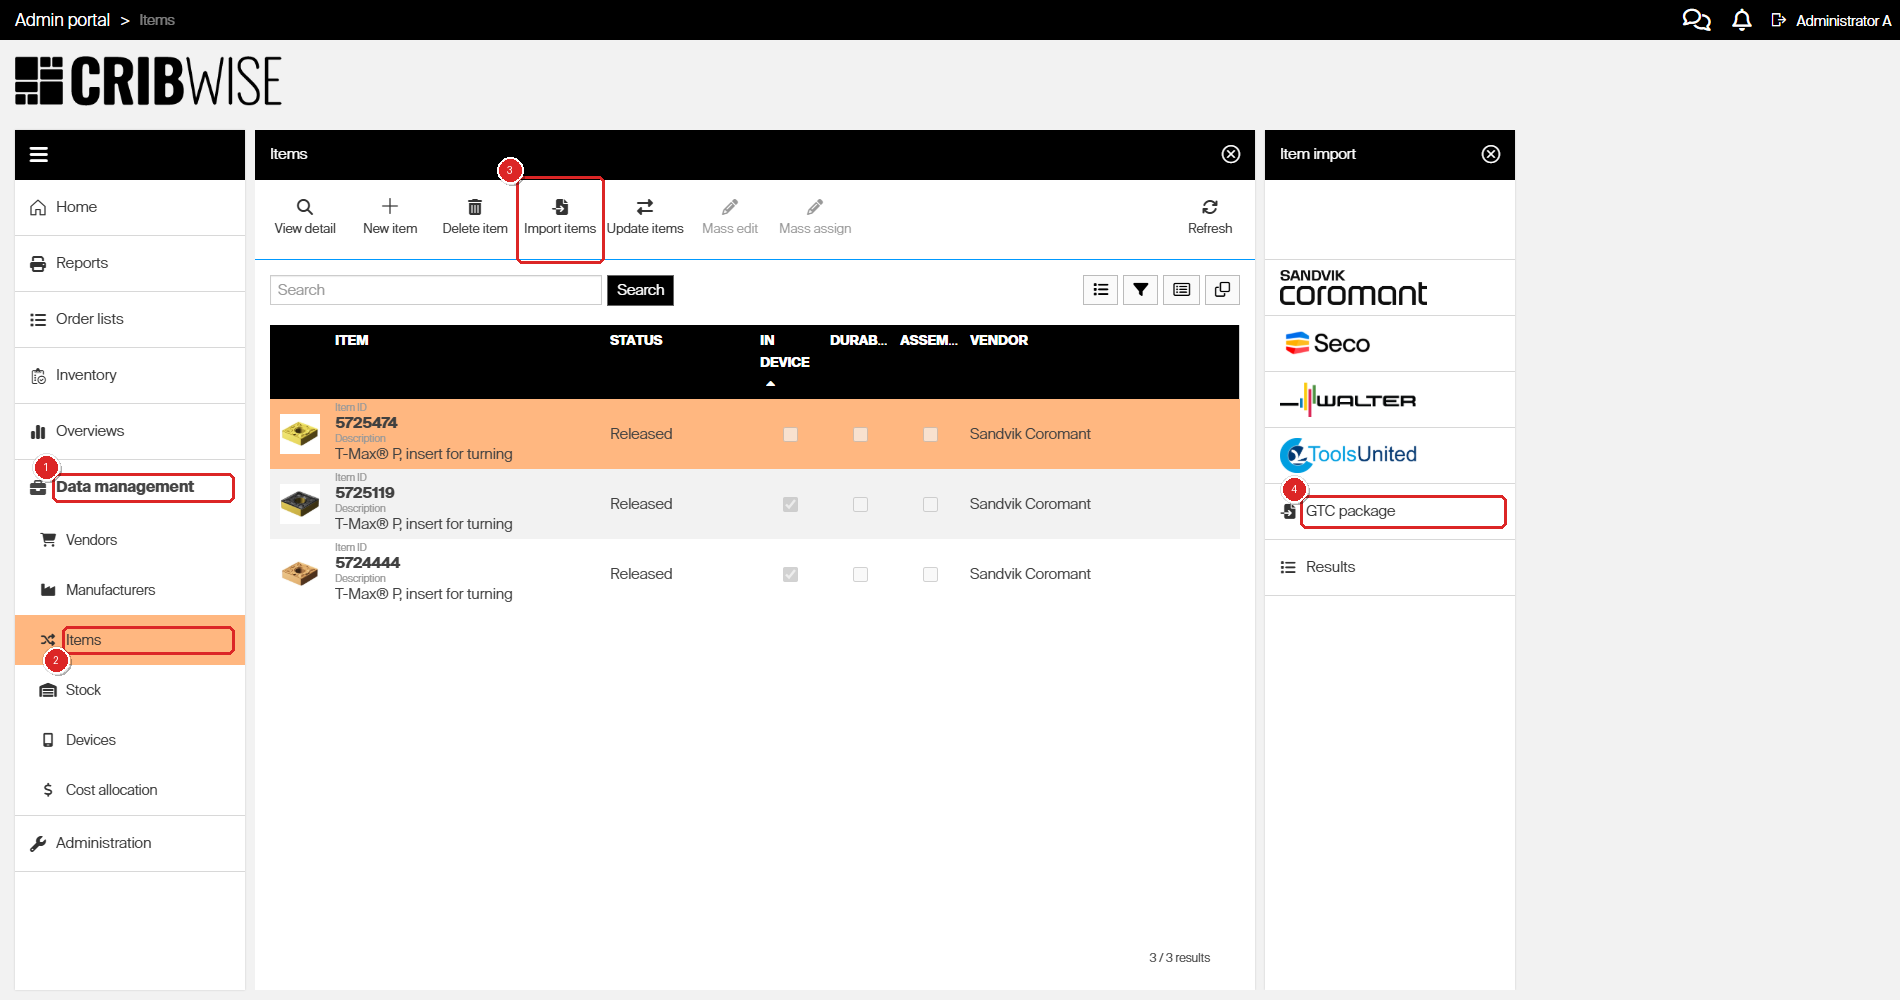Open Order lists in sidebar
The image size is (1900, 1000).
[x=130, y=319]
